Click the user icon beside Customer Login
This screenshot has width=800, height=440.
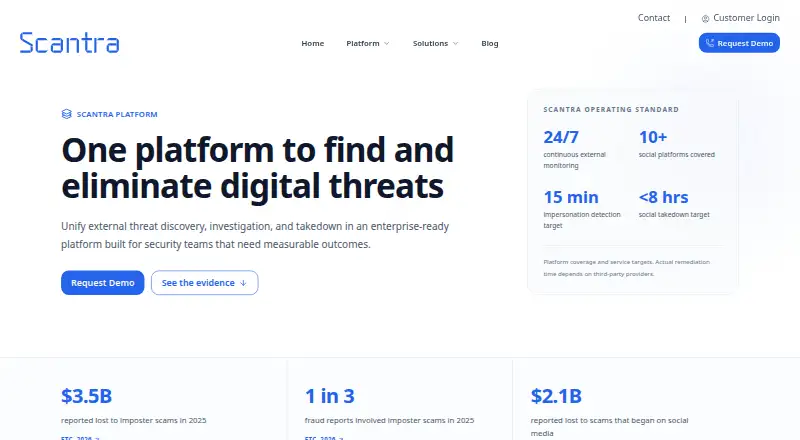tap(705, 19)
